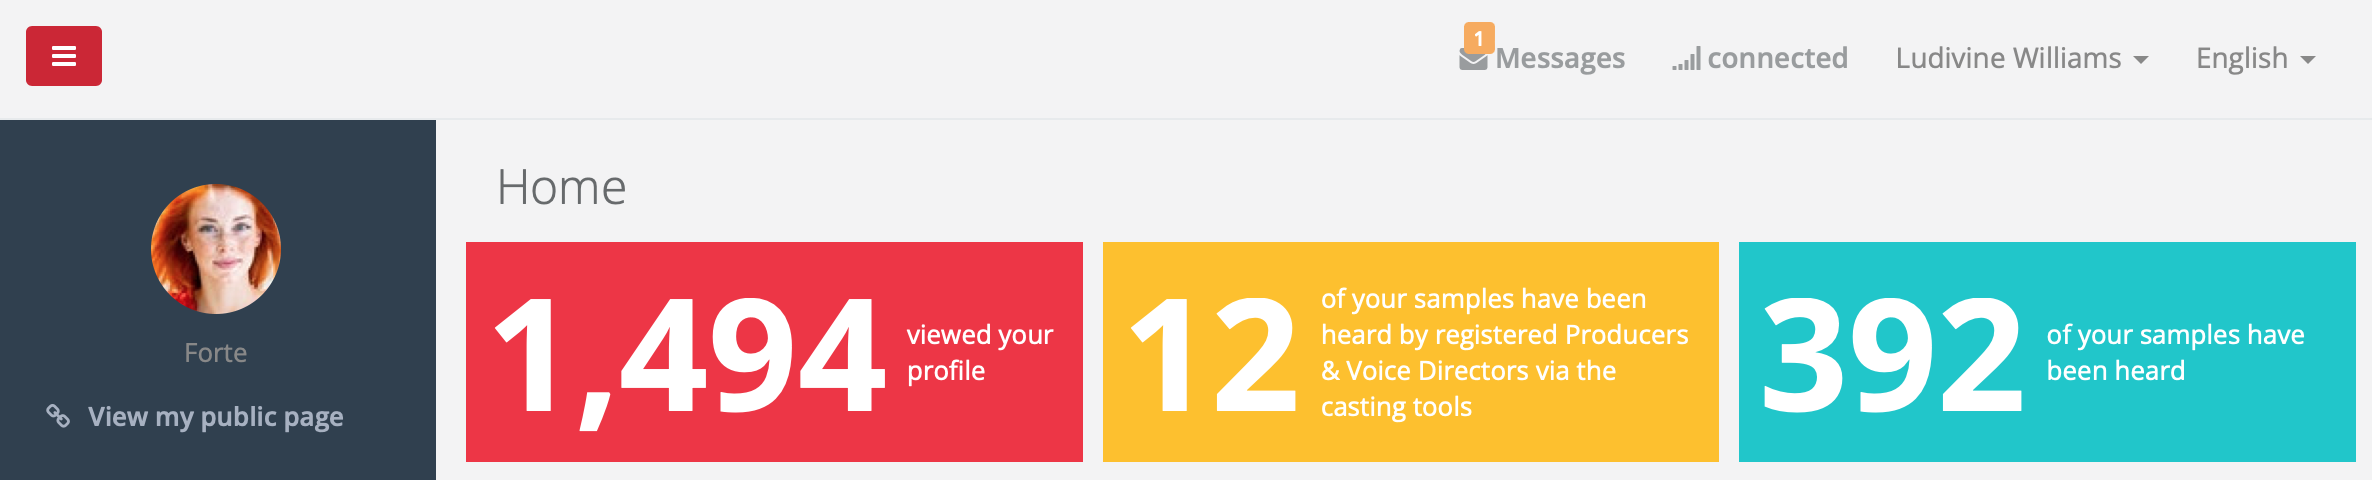This screenshot has width=2372, height=480.
Task: Select the red 1,494 profile views card
Action: [x=774, y=352]
